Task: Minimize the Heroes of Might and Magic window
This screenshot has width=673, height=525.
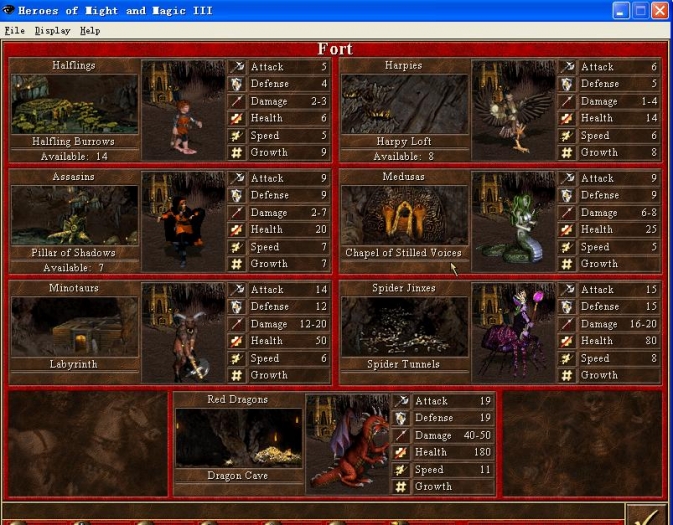Action: pos(620,10)
